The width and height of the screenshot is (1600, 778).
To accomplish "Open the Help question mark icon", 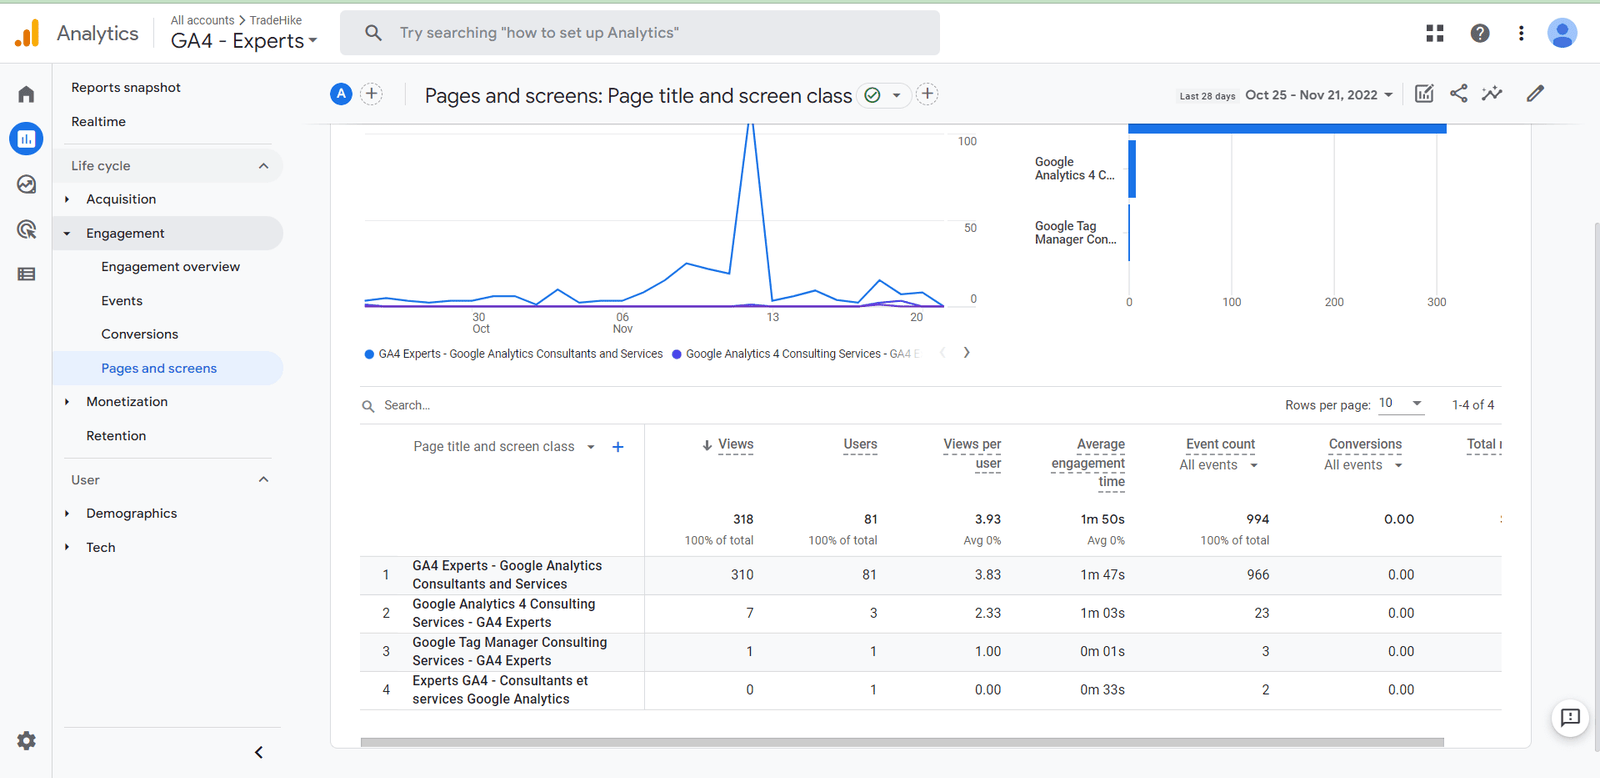I will [1480, 33].
